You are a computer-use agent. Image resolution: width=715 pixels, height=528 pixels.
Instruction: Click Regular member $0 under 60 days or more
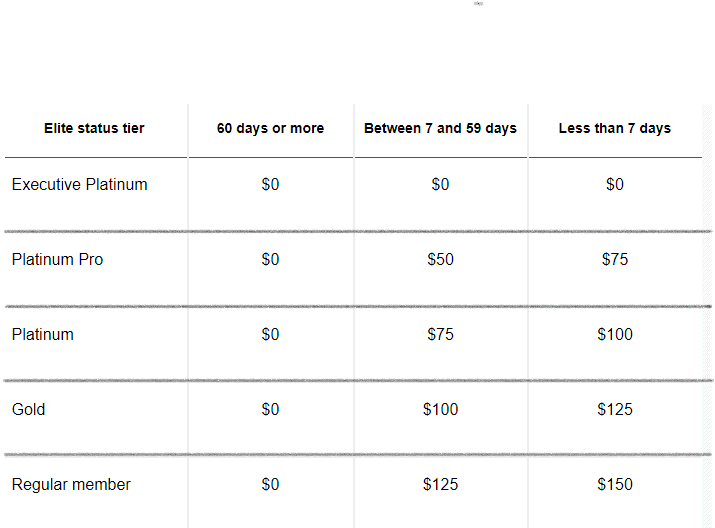[x=270, y=484]
